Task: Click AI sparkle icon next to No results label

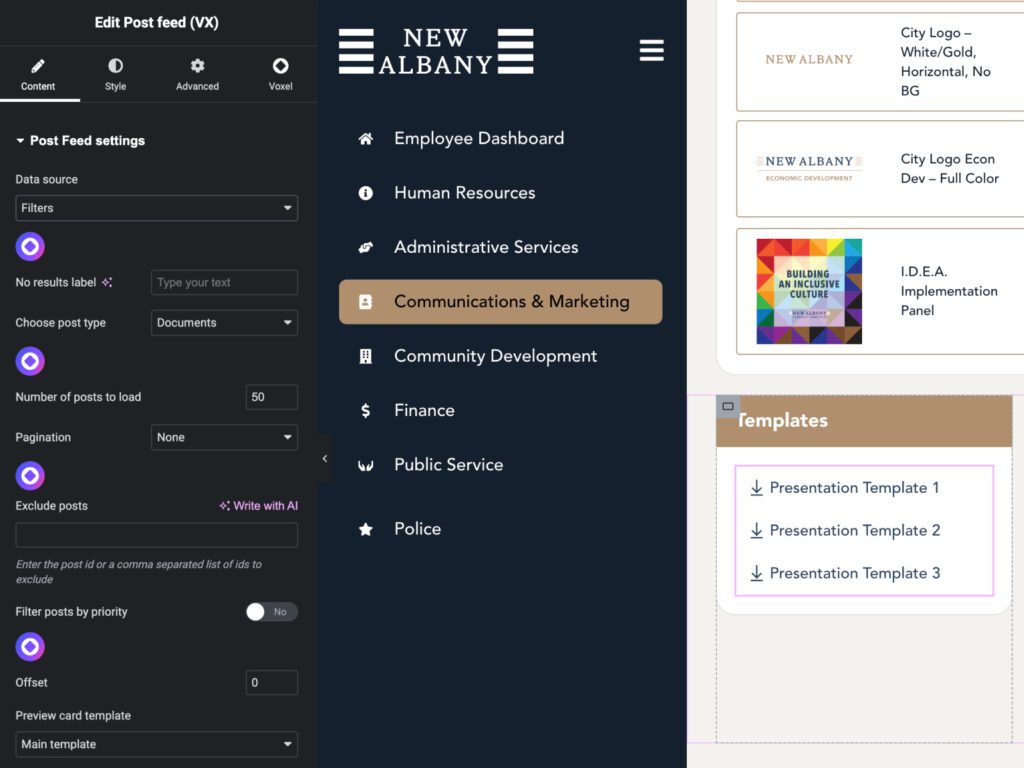Action: (107, 282)
